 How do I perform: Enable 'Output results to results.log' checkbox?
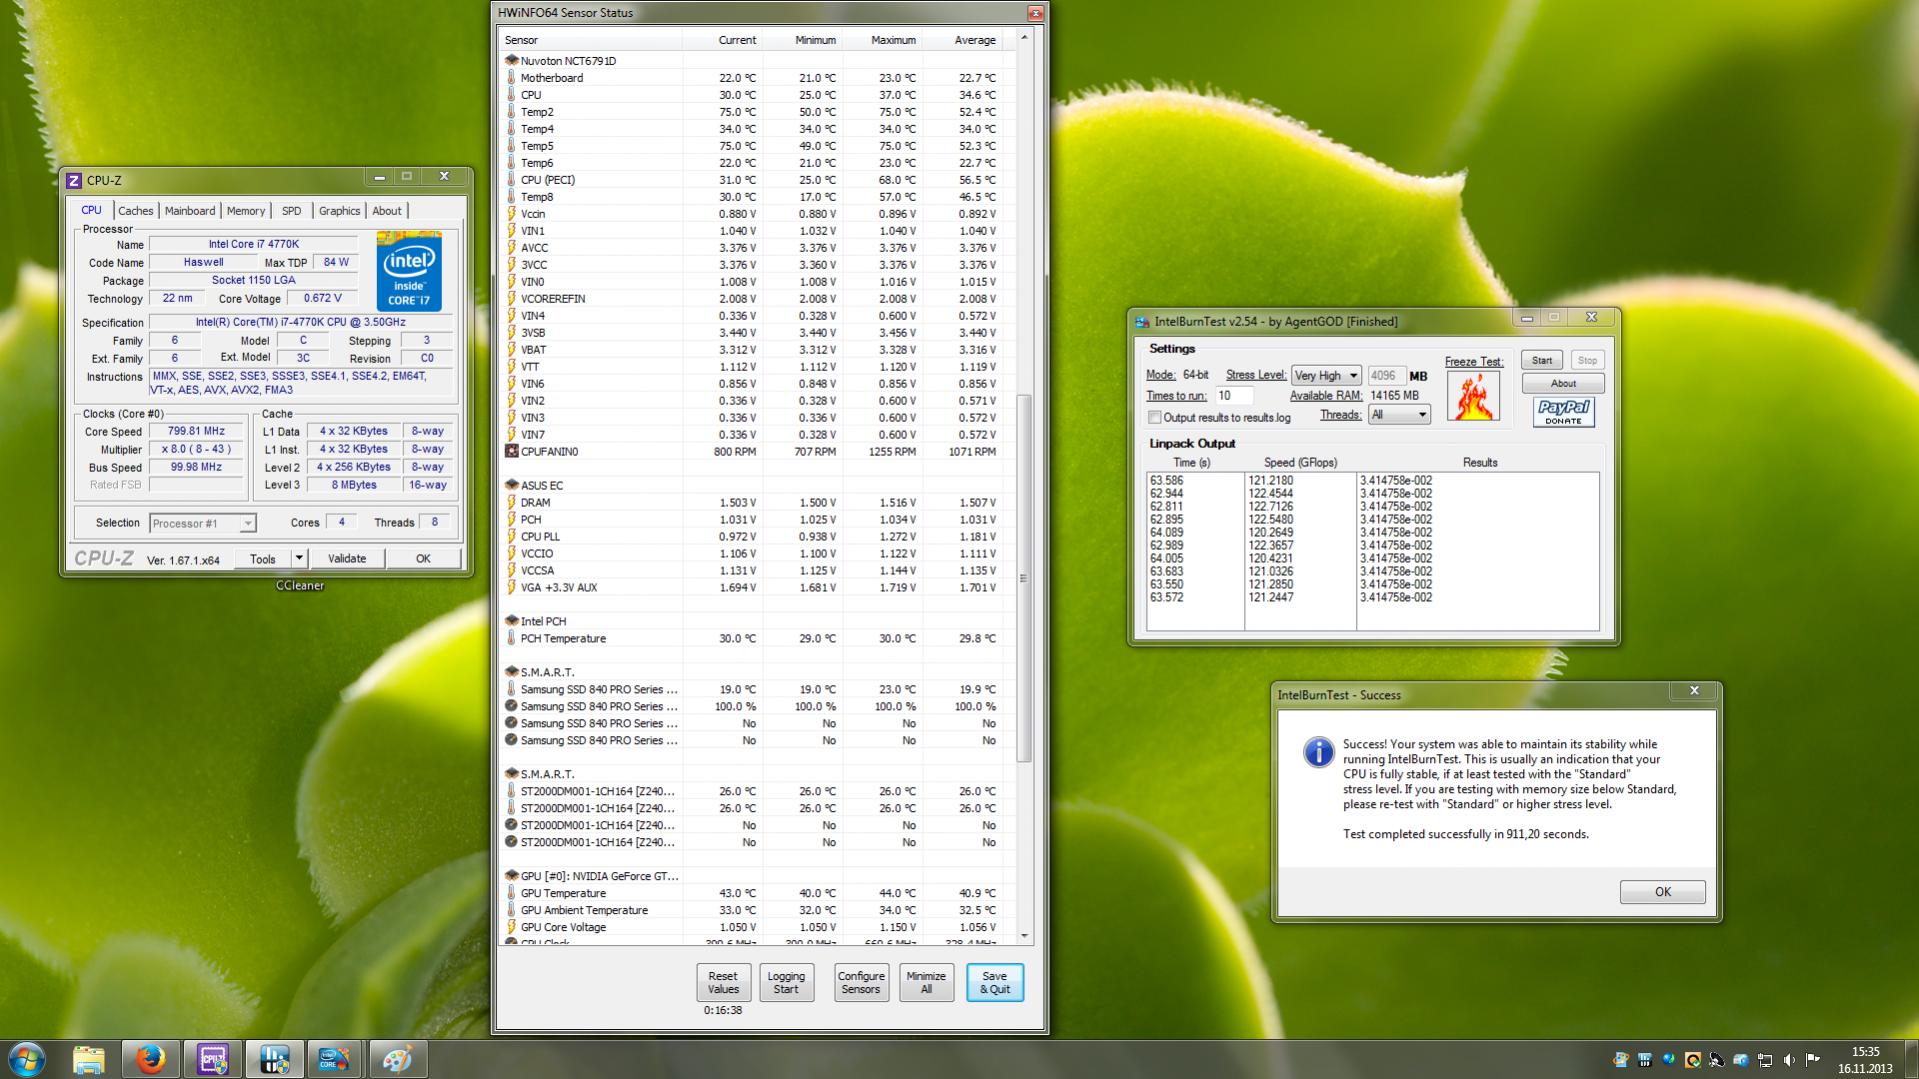click(1155, 417)
